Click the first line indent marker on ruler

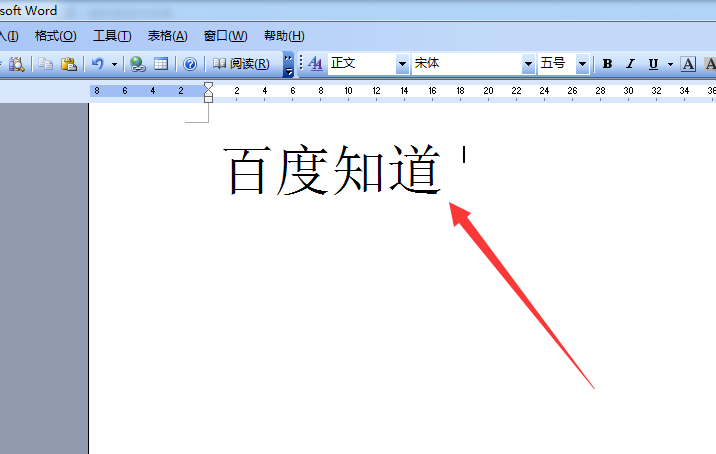pyautogui.click(x=208, y=85)
